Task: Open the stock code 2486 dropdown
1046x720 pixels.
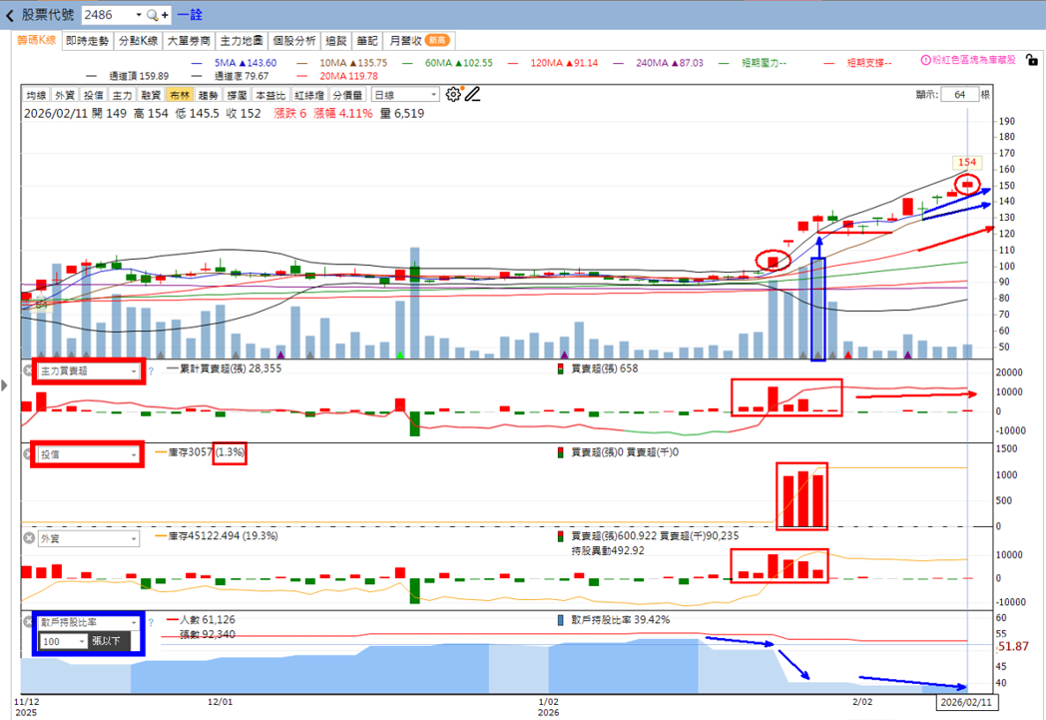Action: pos(138,15)
